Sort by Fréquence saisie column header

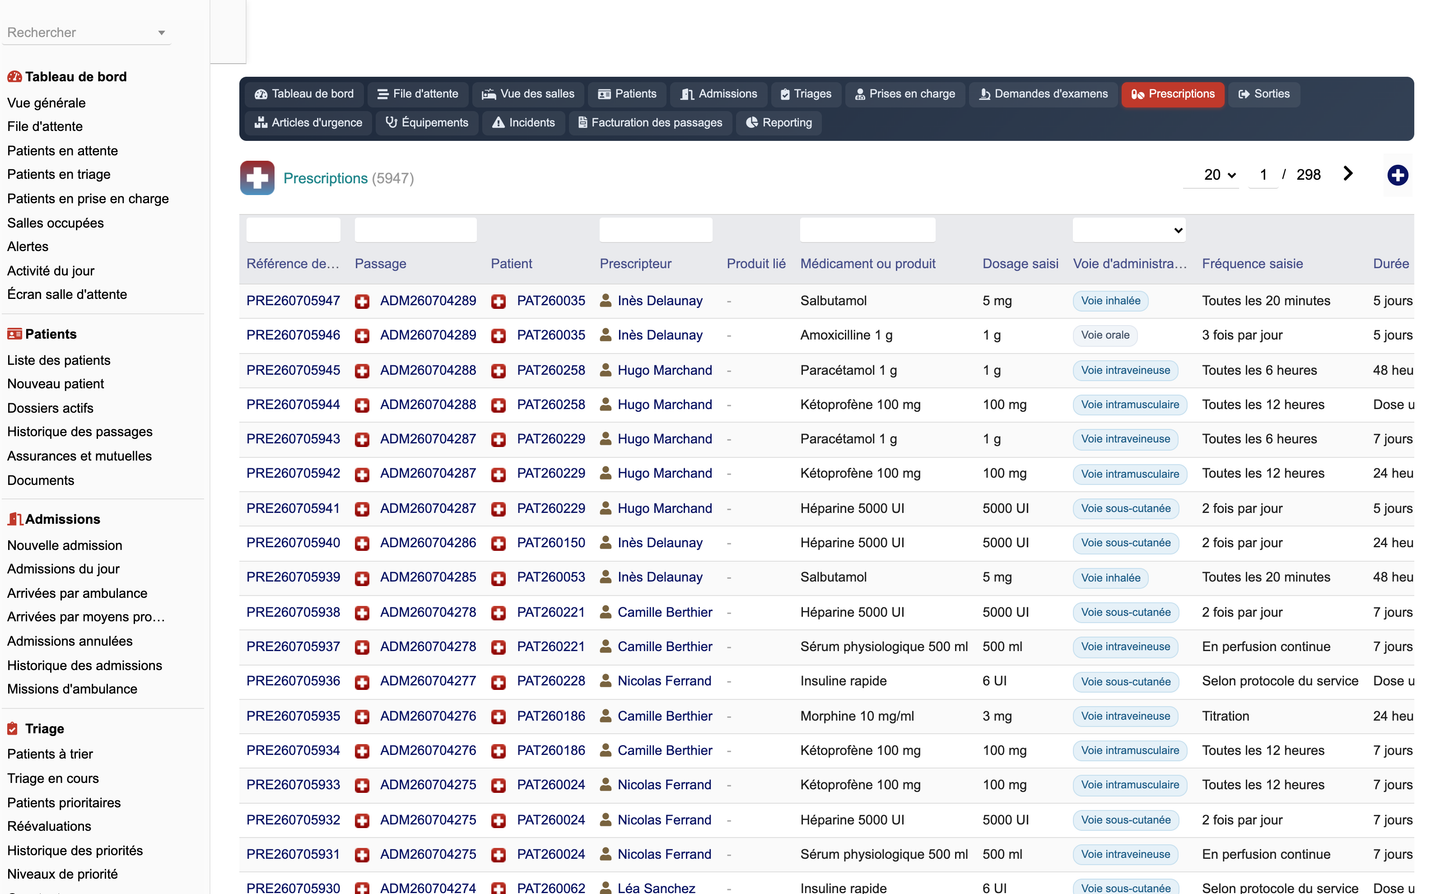[1252, 264]
